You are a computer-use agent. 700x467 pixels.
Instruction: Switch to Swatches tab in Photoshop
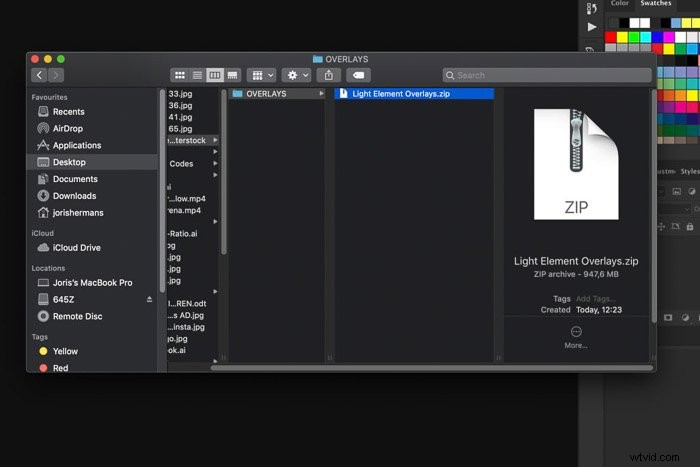tap(656, 3)
